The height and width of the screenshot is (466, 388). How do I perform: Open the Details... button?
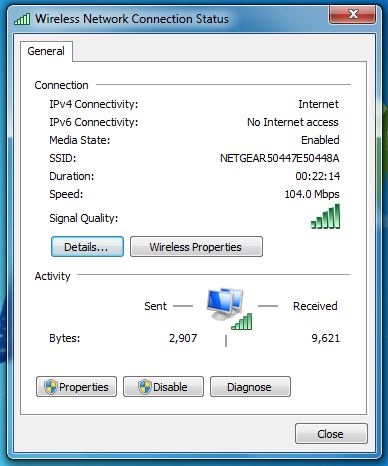click(x=87, y=247)
